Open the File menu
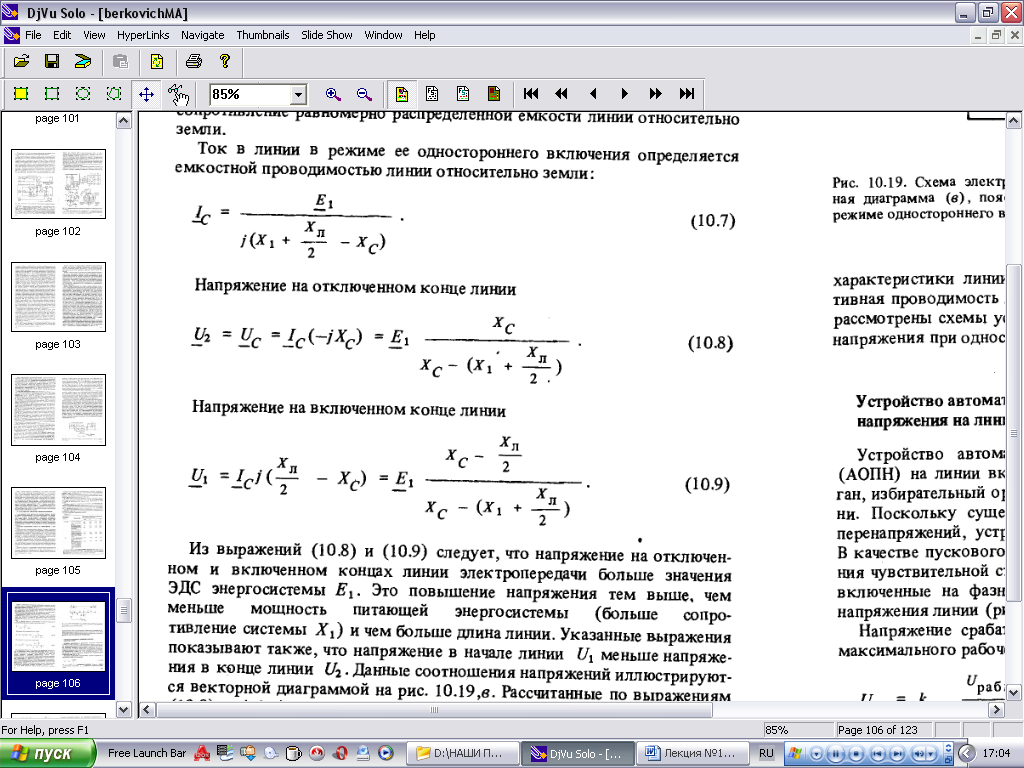The width and height of the screenshot is (1024, 768). click(33, 35)
